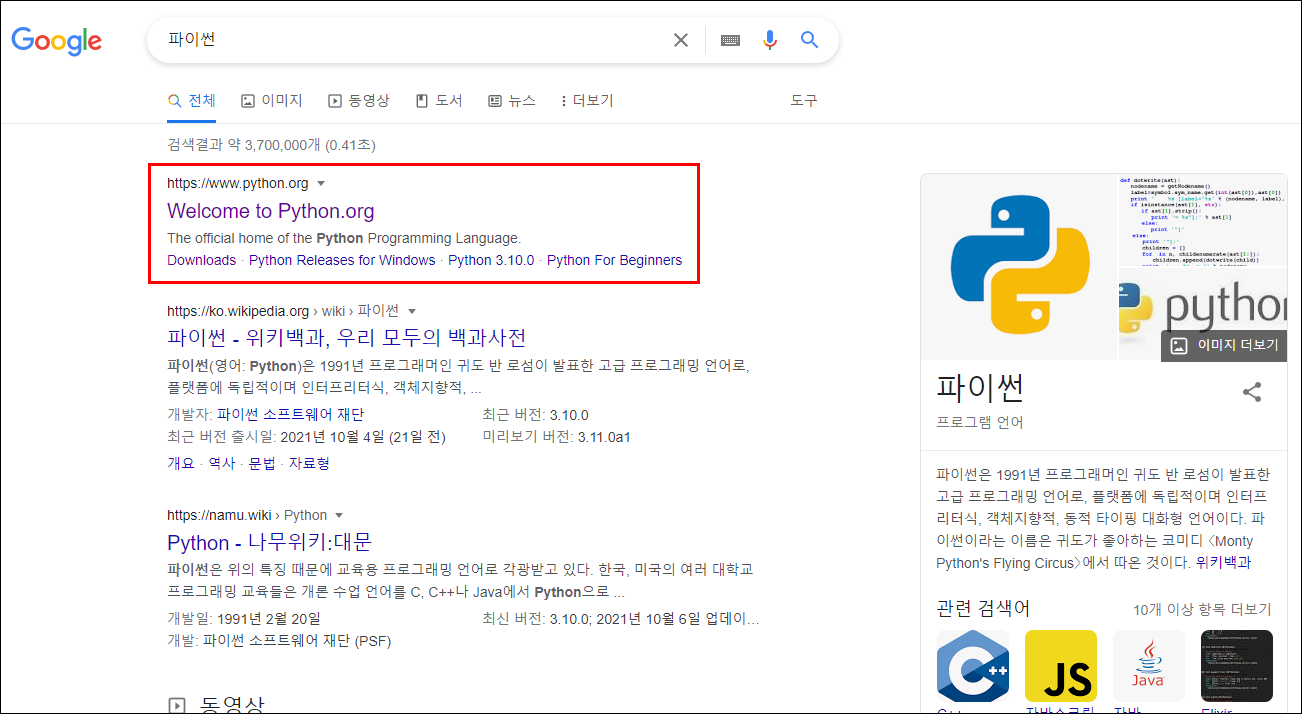Viewport: 1302px width, 714px height.
Task: Click the 이미지 더보기 button
Action: coord(1224,345)
